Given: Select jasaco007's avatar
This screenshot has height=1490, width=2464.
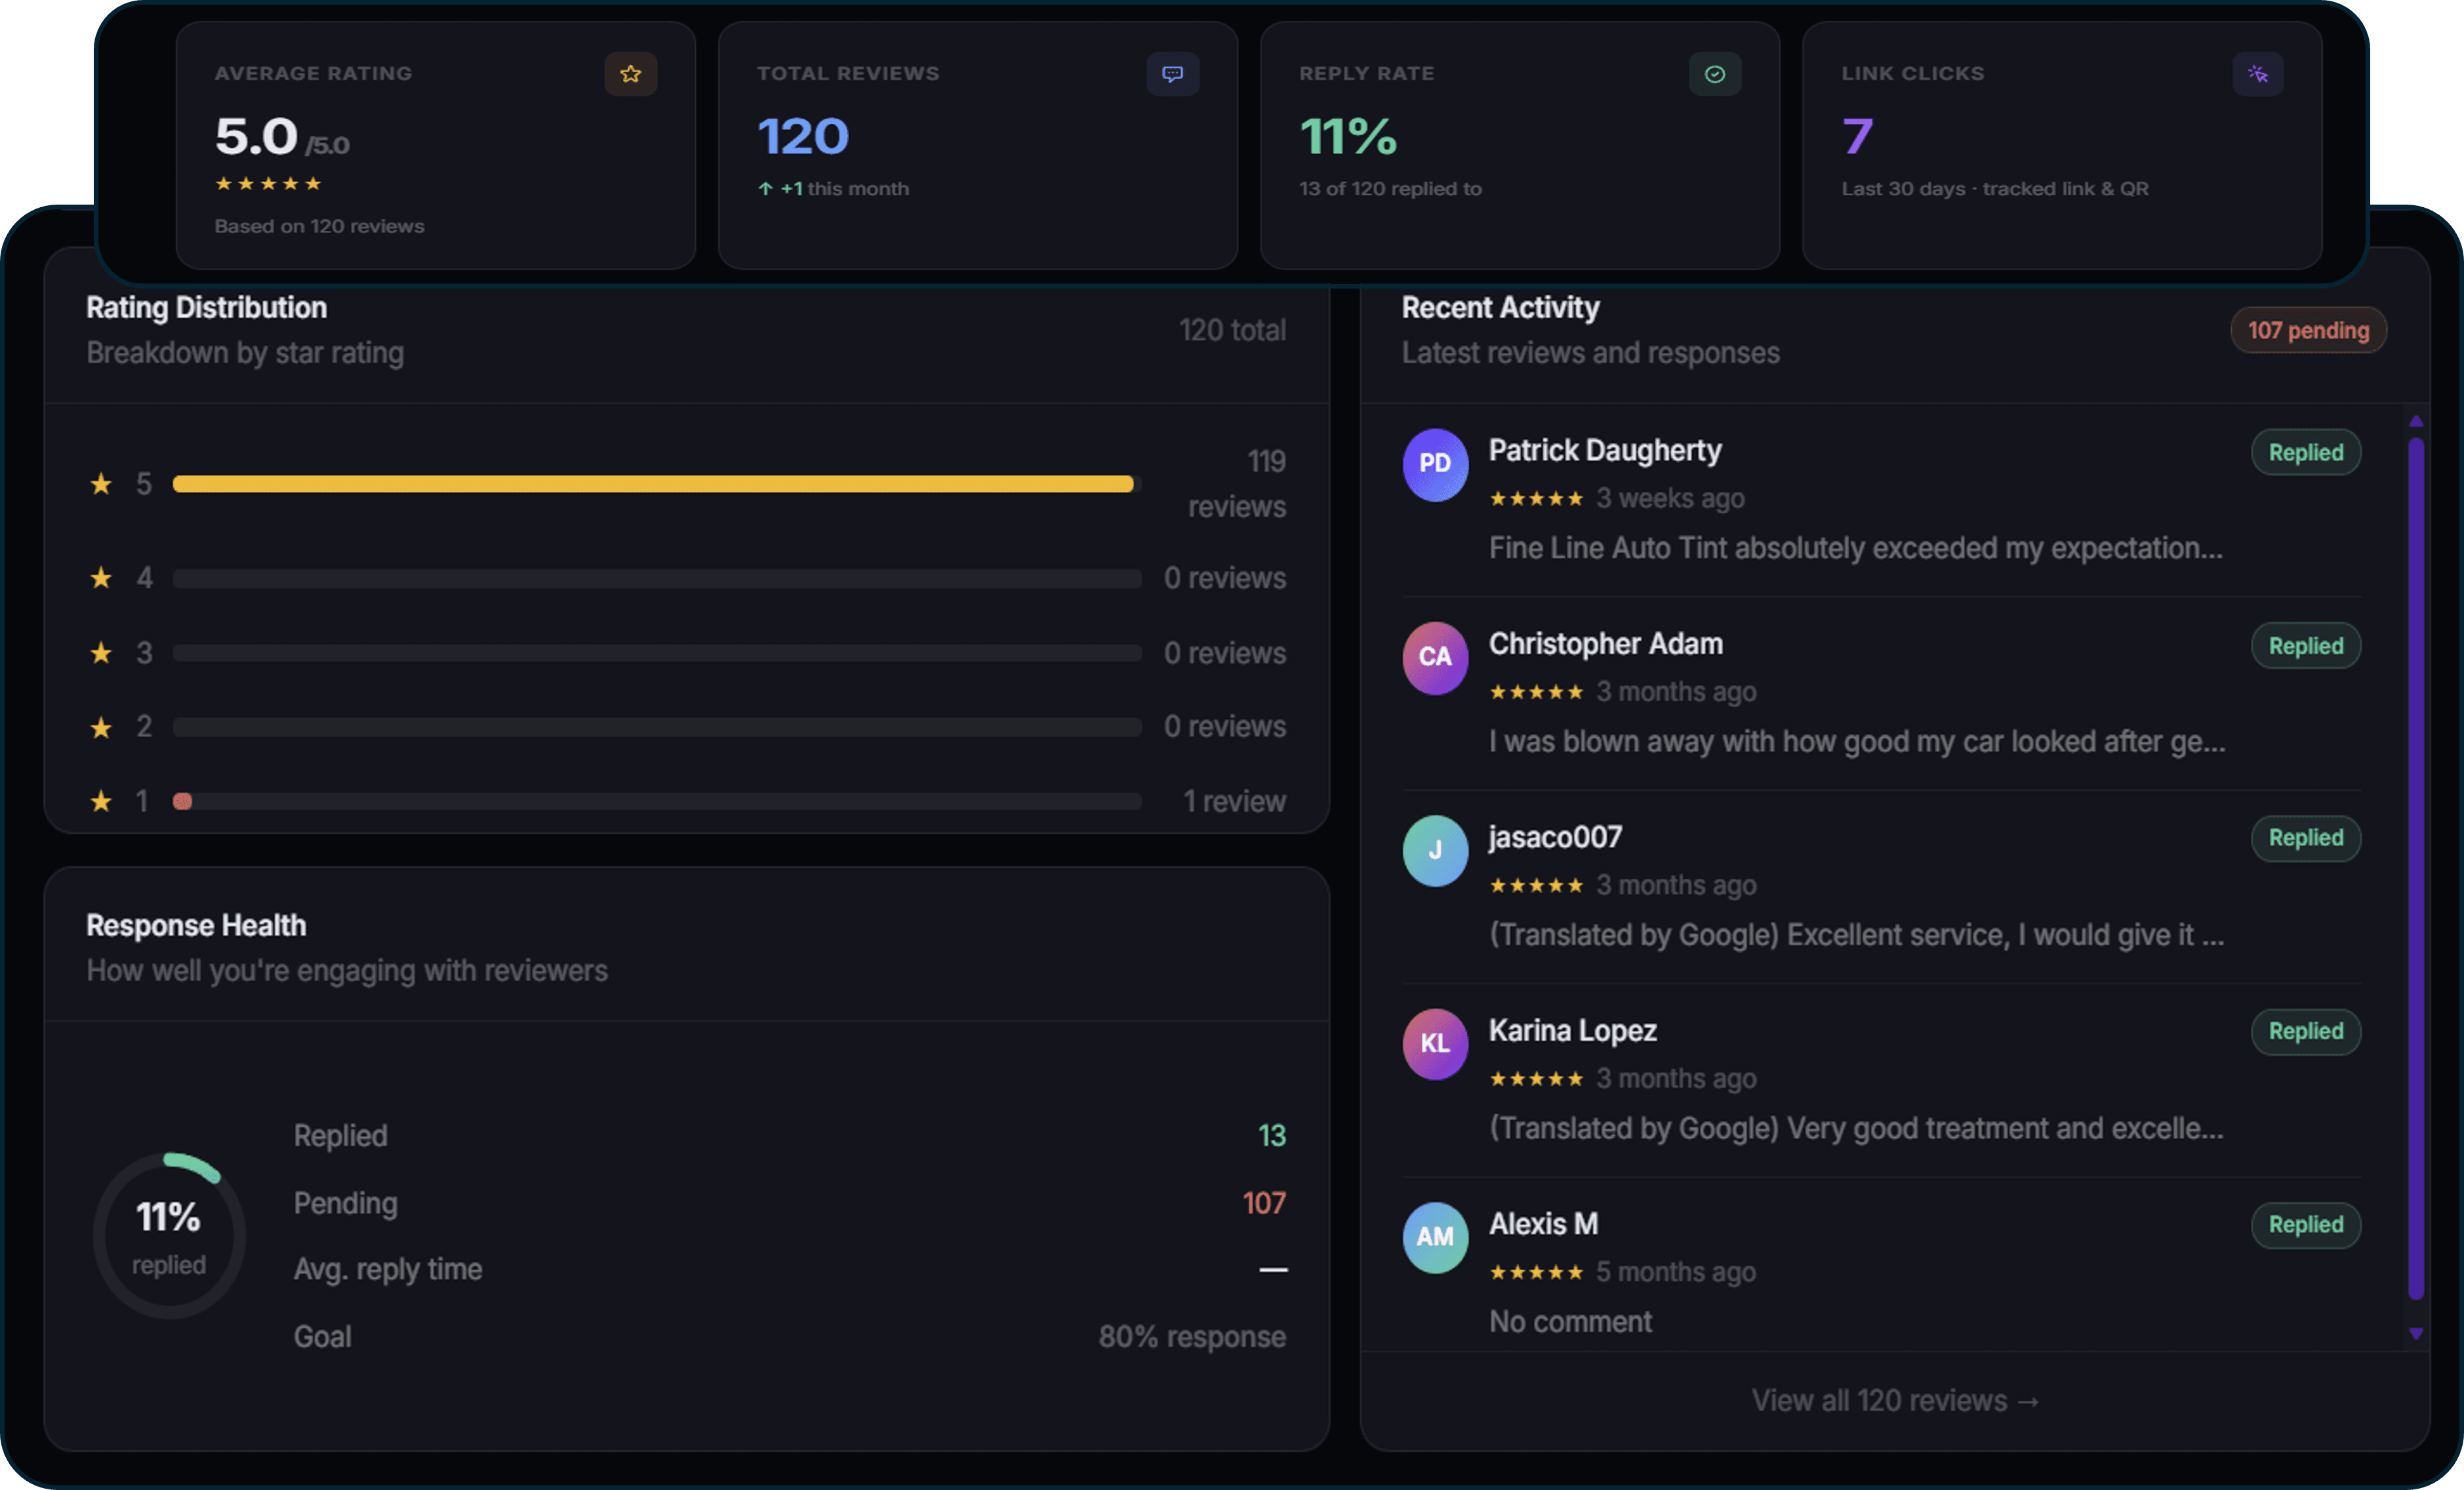Looking at the screenshot, I should point(1435,850).
